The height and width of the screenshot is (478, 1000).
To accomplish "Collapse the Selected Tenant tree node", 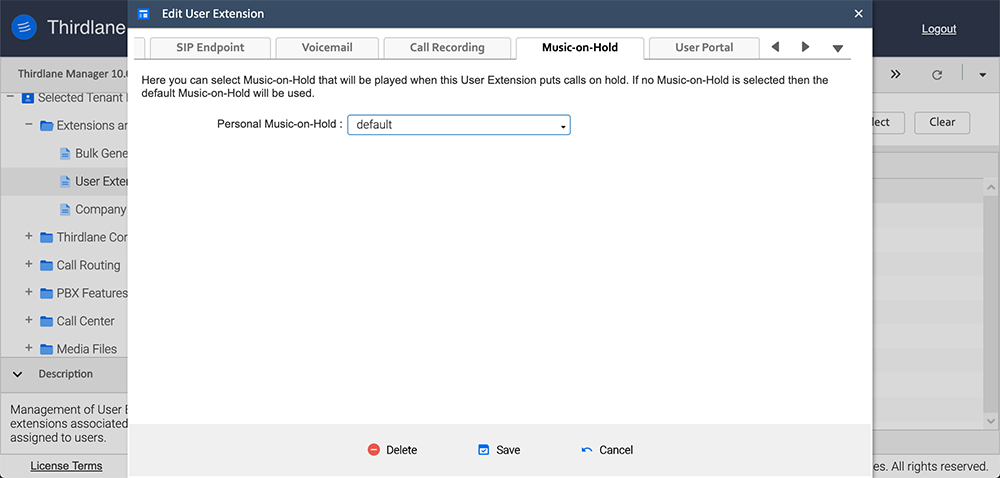I will [10, 96].
